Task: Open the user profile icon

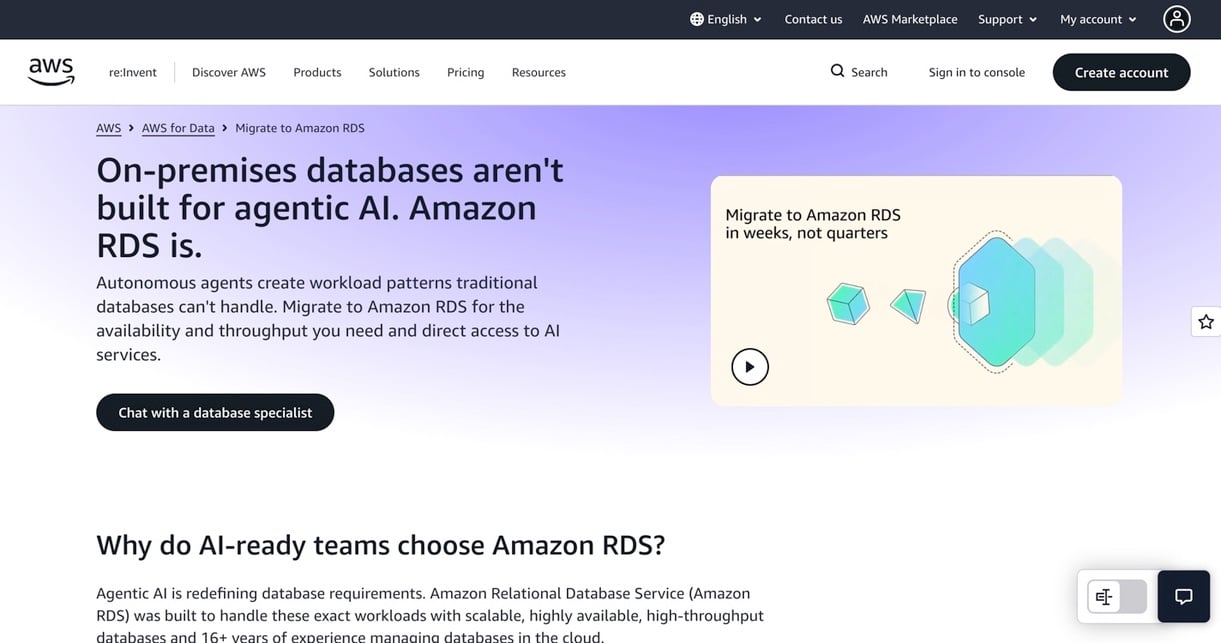Action: click(1177, 19)
